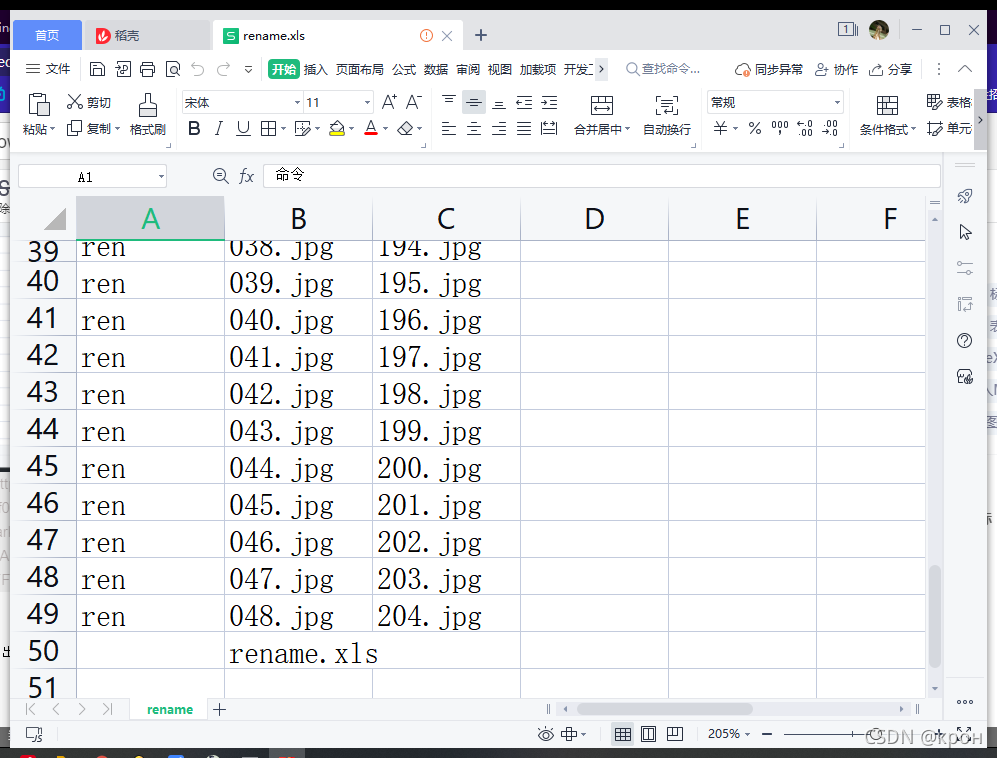Image resolution: width=997 pixels, height=758 pixels.
Task: Open the 文件 menu
Action: point(48,69)
